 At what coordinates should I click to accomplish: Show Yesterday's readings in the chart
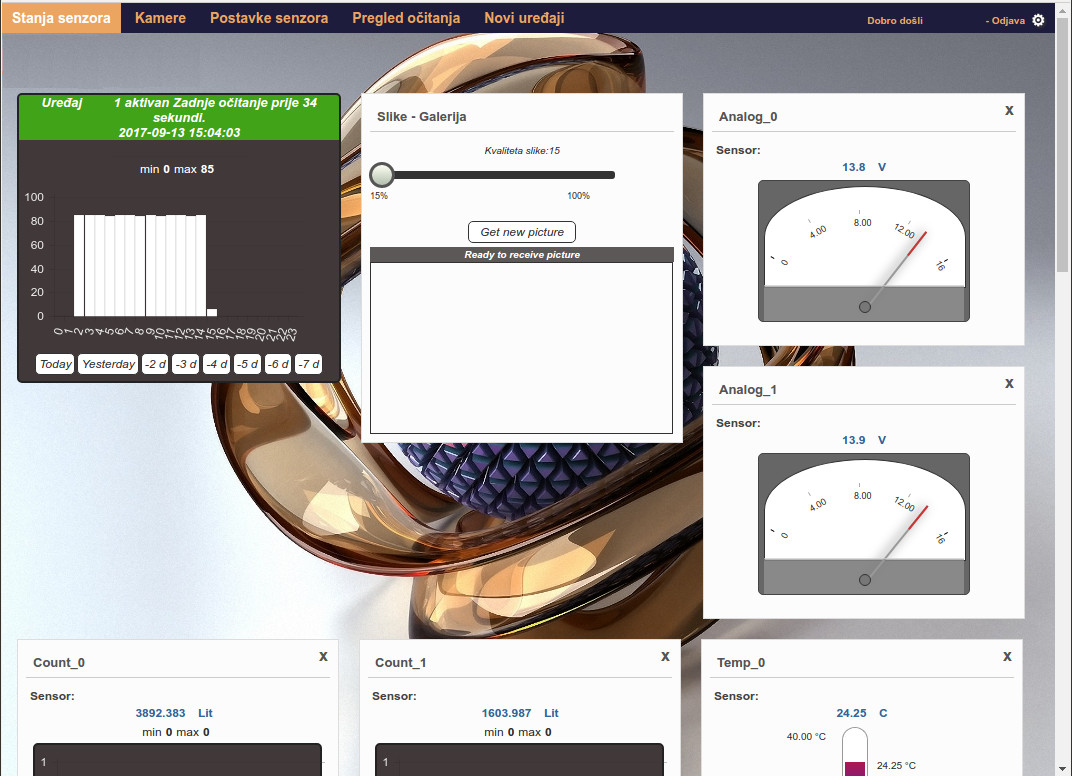pos(108,364)
